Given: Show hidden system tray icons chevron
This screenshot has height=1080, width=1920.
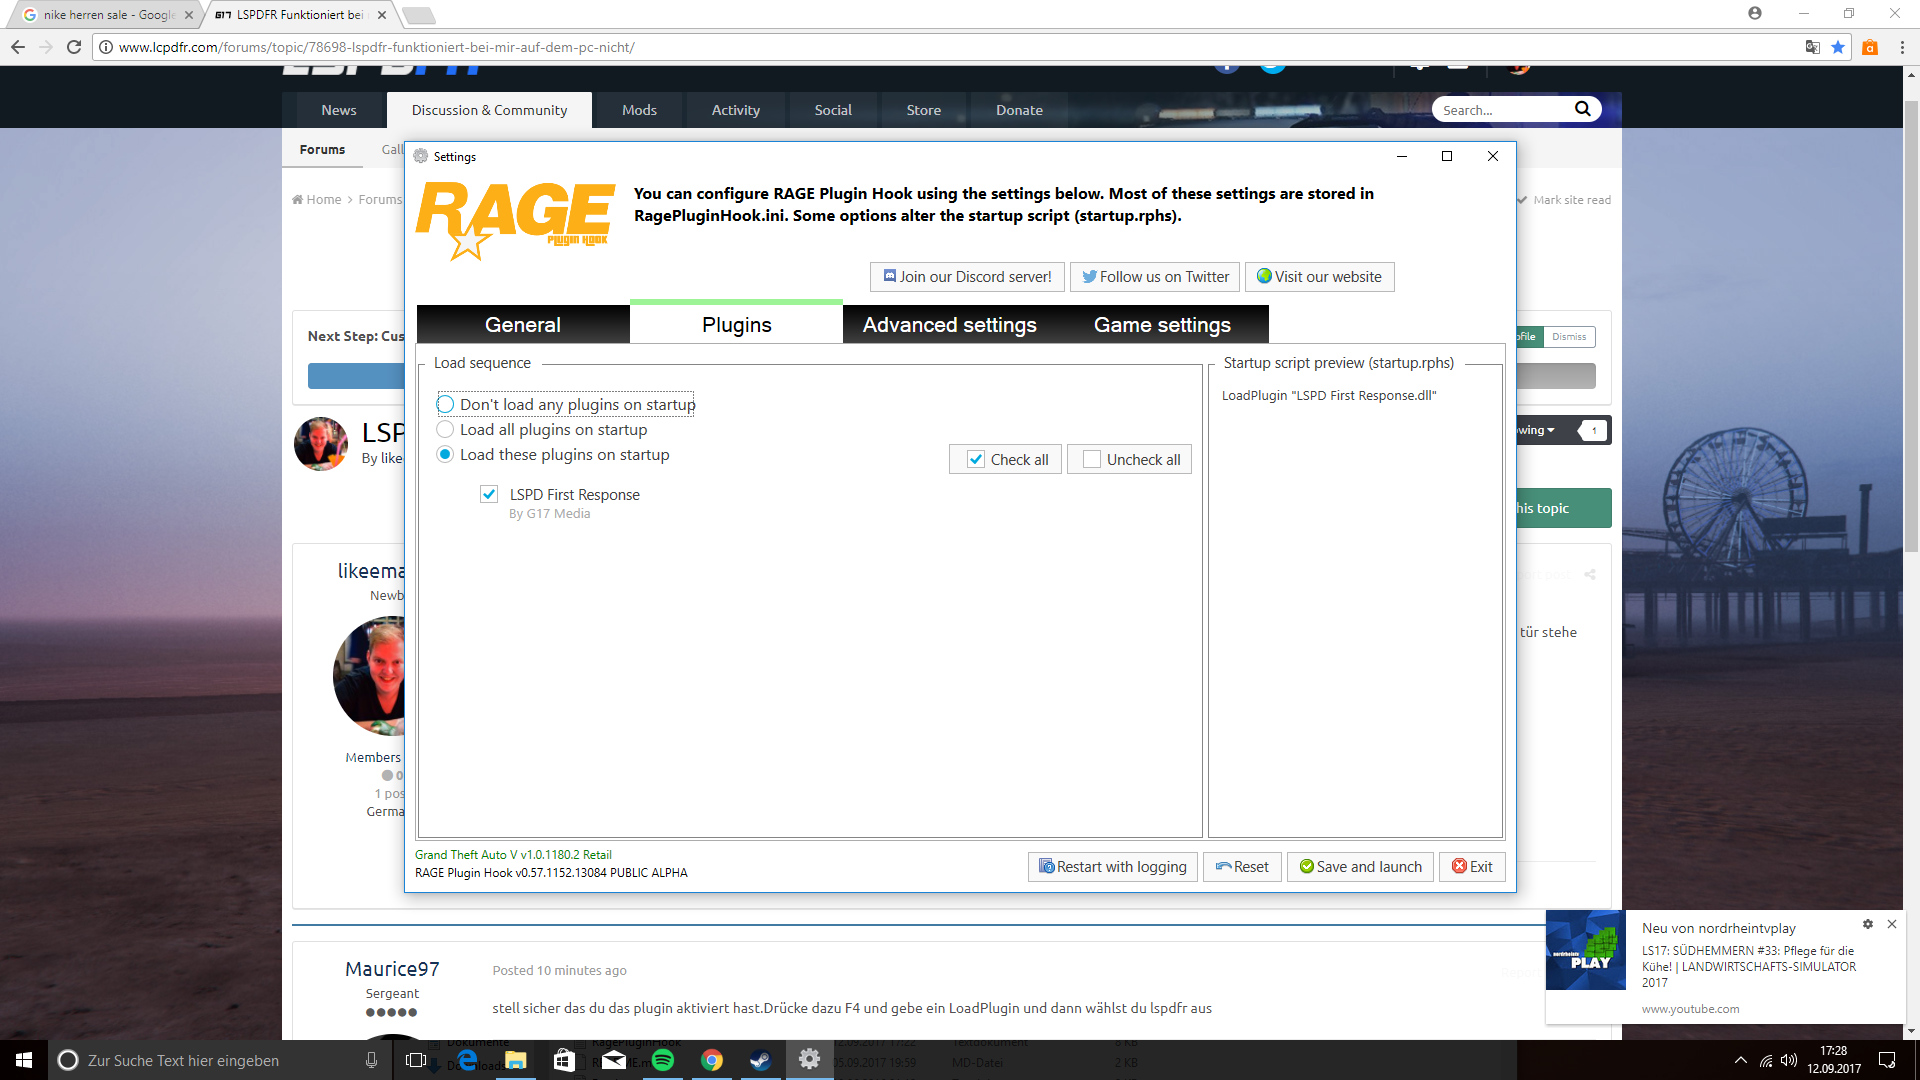Looking at the screenshot, I should [1740, 1060].
